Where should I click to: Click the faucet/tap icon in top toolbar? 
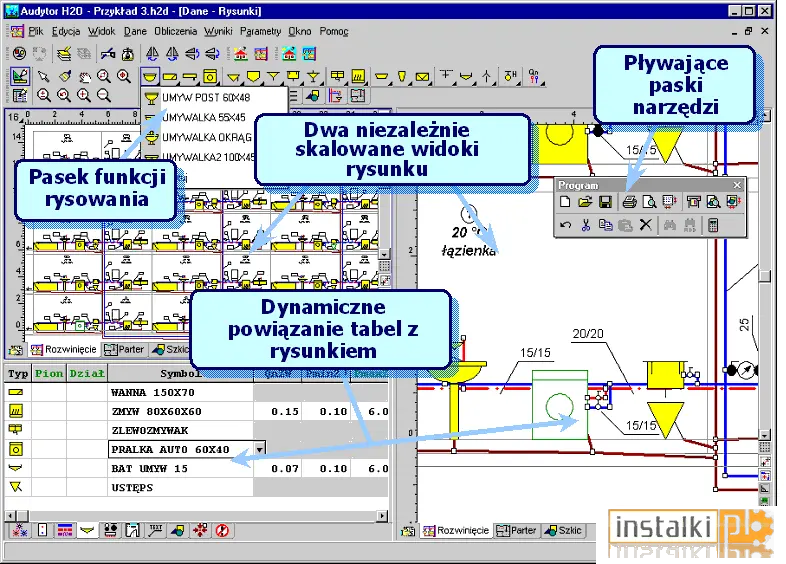pyautogui.click(x=108, y=54)
